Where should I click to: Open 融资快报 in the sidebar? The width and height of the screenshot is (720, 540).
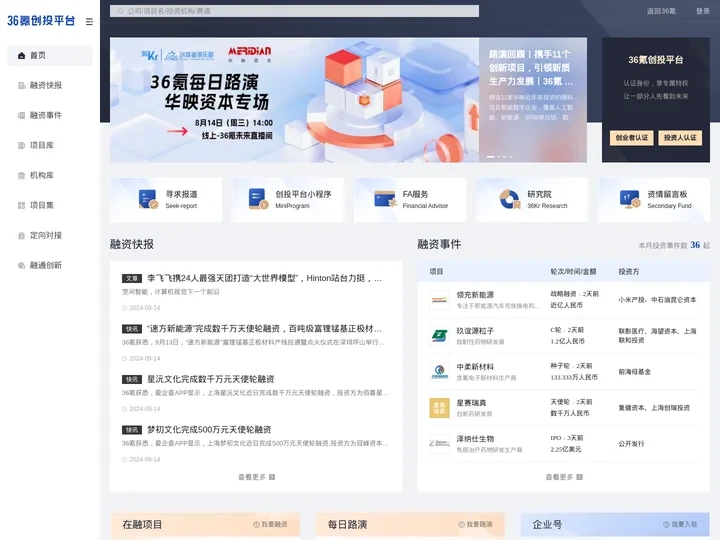tap(45, 85)
